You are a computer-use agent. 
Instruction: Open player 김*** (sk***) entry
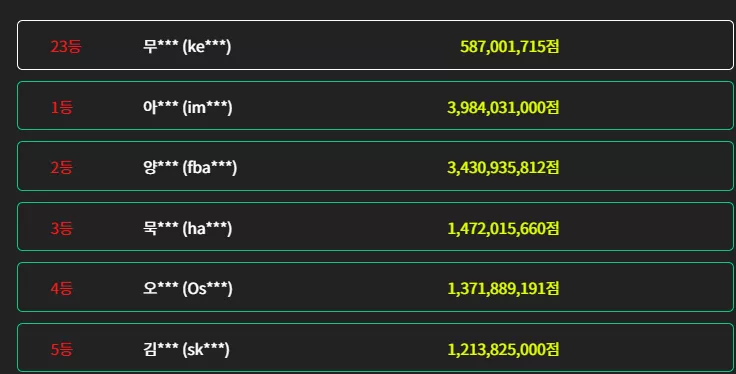coord(186,350)
